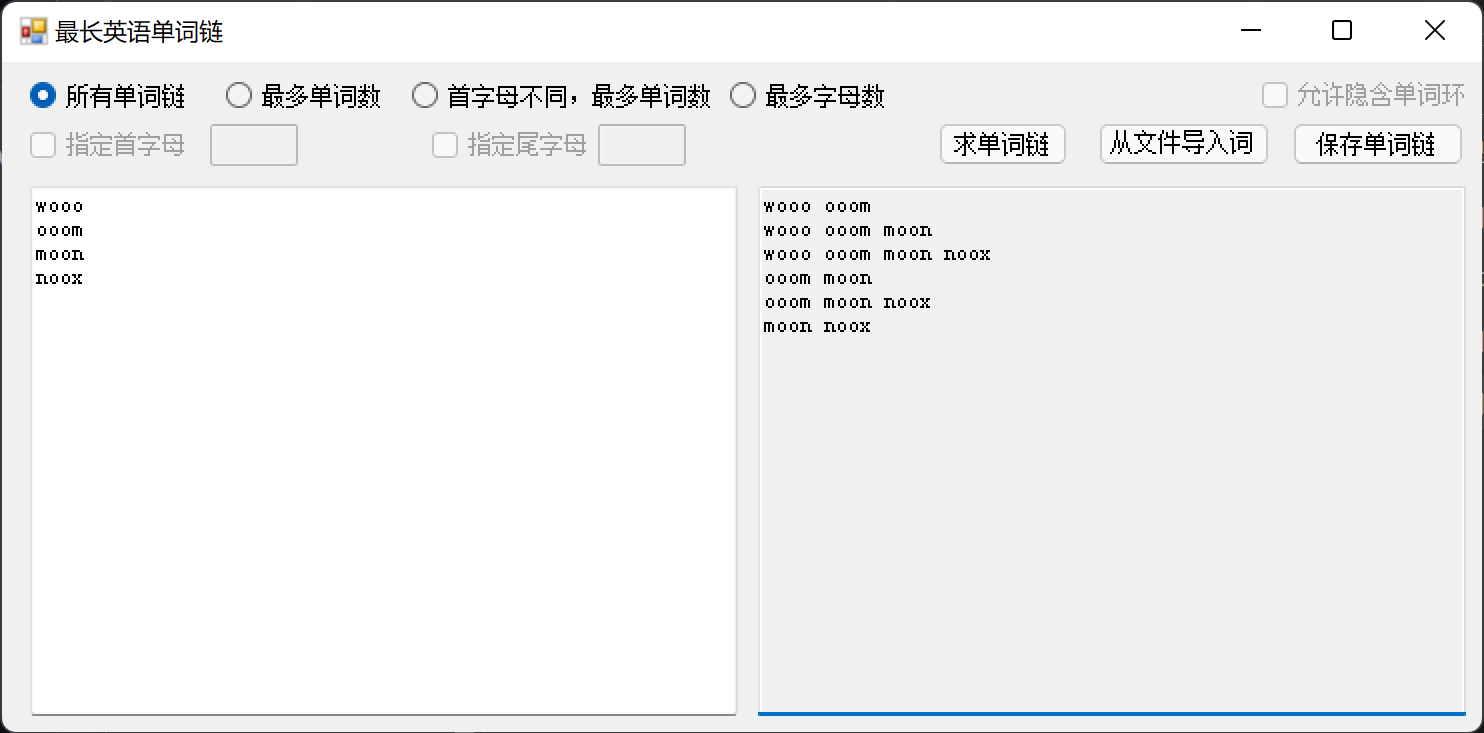1484x733 pixels.
Task: Select the 所有单词链 radio option
Action: 108,96
